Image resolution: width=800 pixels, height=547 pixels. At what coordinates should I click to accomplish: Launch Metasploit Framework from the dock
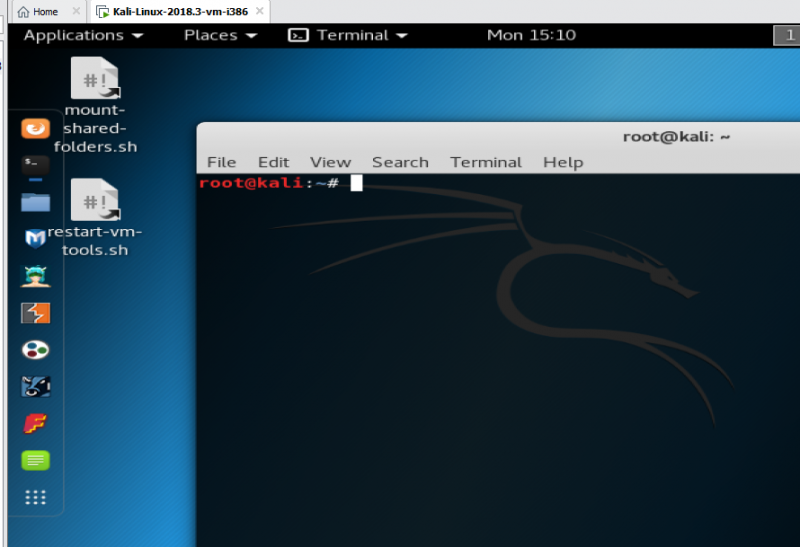point(35,239)
